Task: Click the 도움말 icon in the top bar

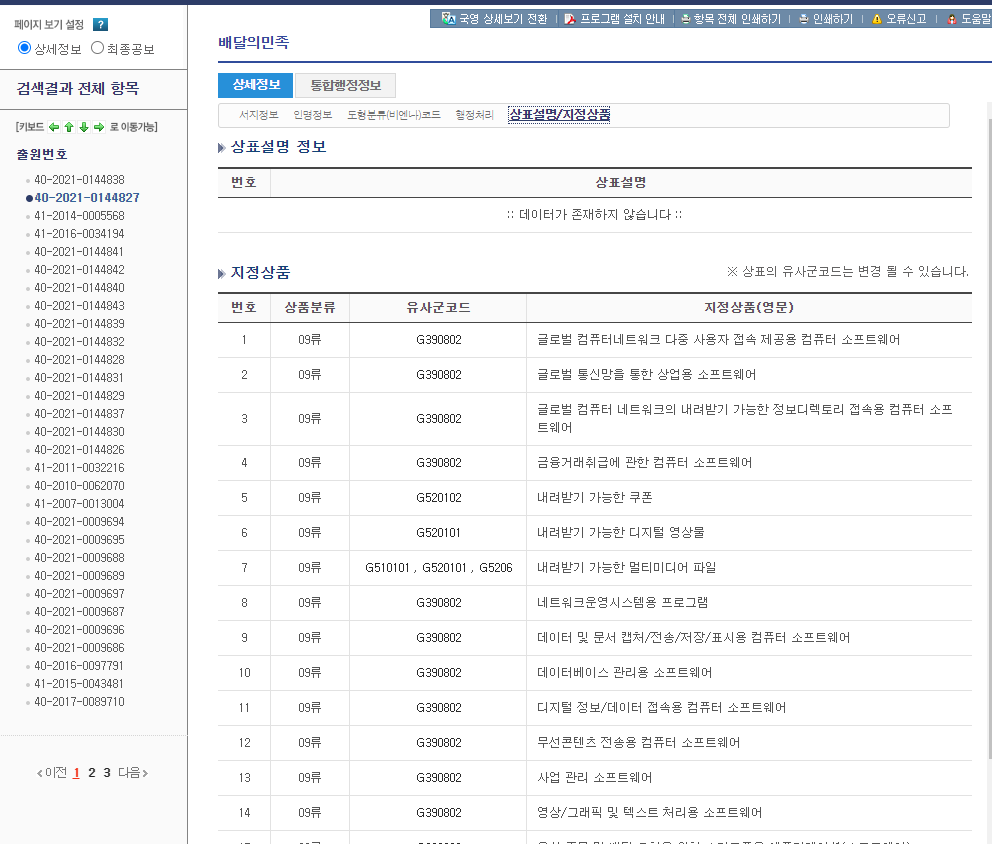Action: pos(952,19)
